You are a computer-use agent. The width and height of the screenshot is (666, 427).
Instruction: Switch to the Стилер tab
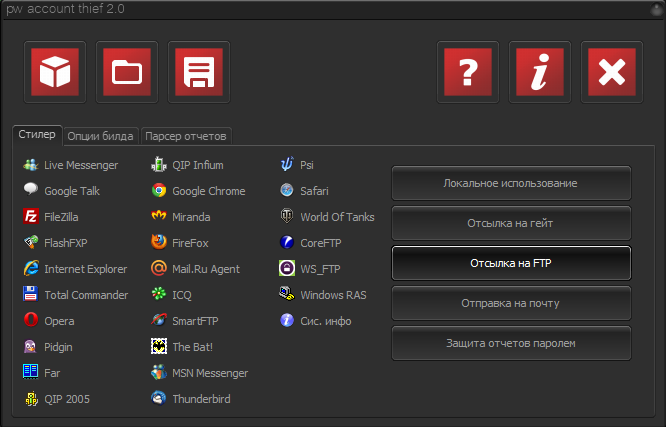(x=37, y=135)
